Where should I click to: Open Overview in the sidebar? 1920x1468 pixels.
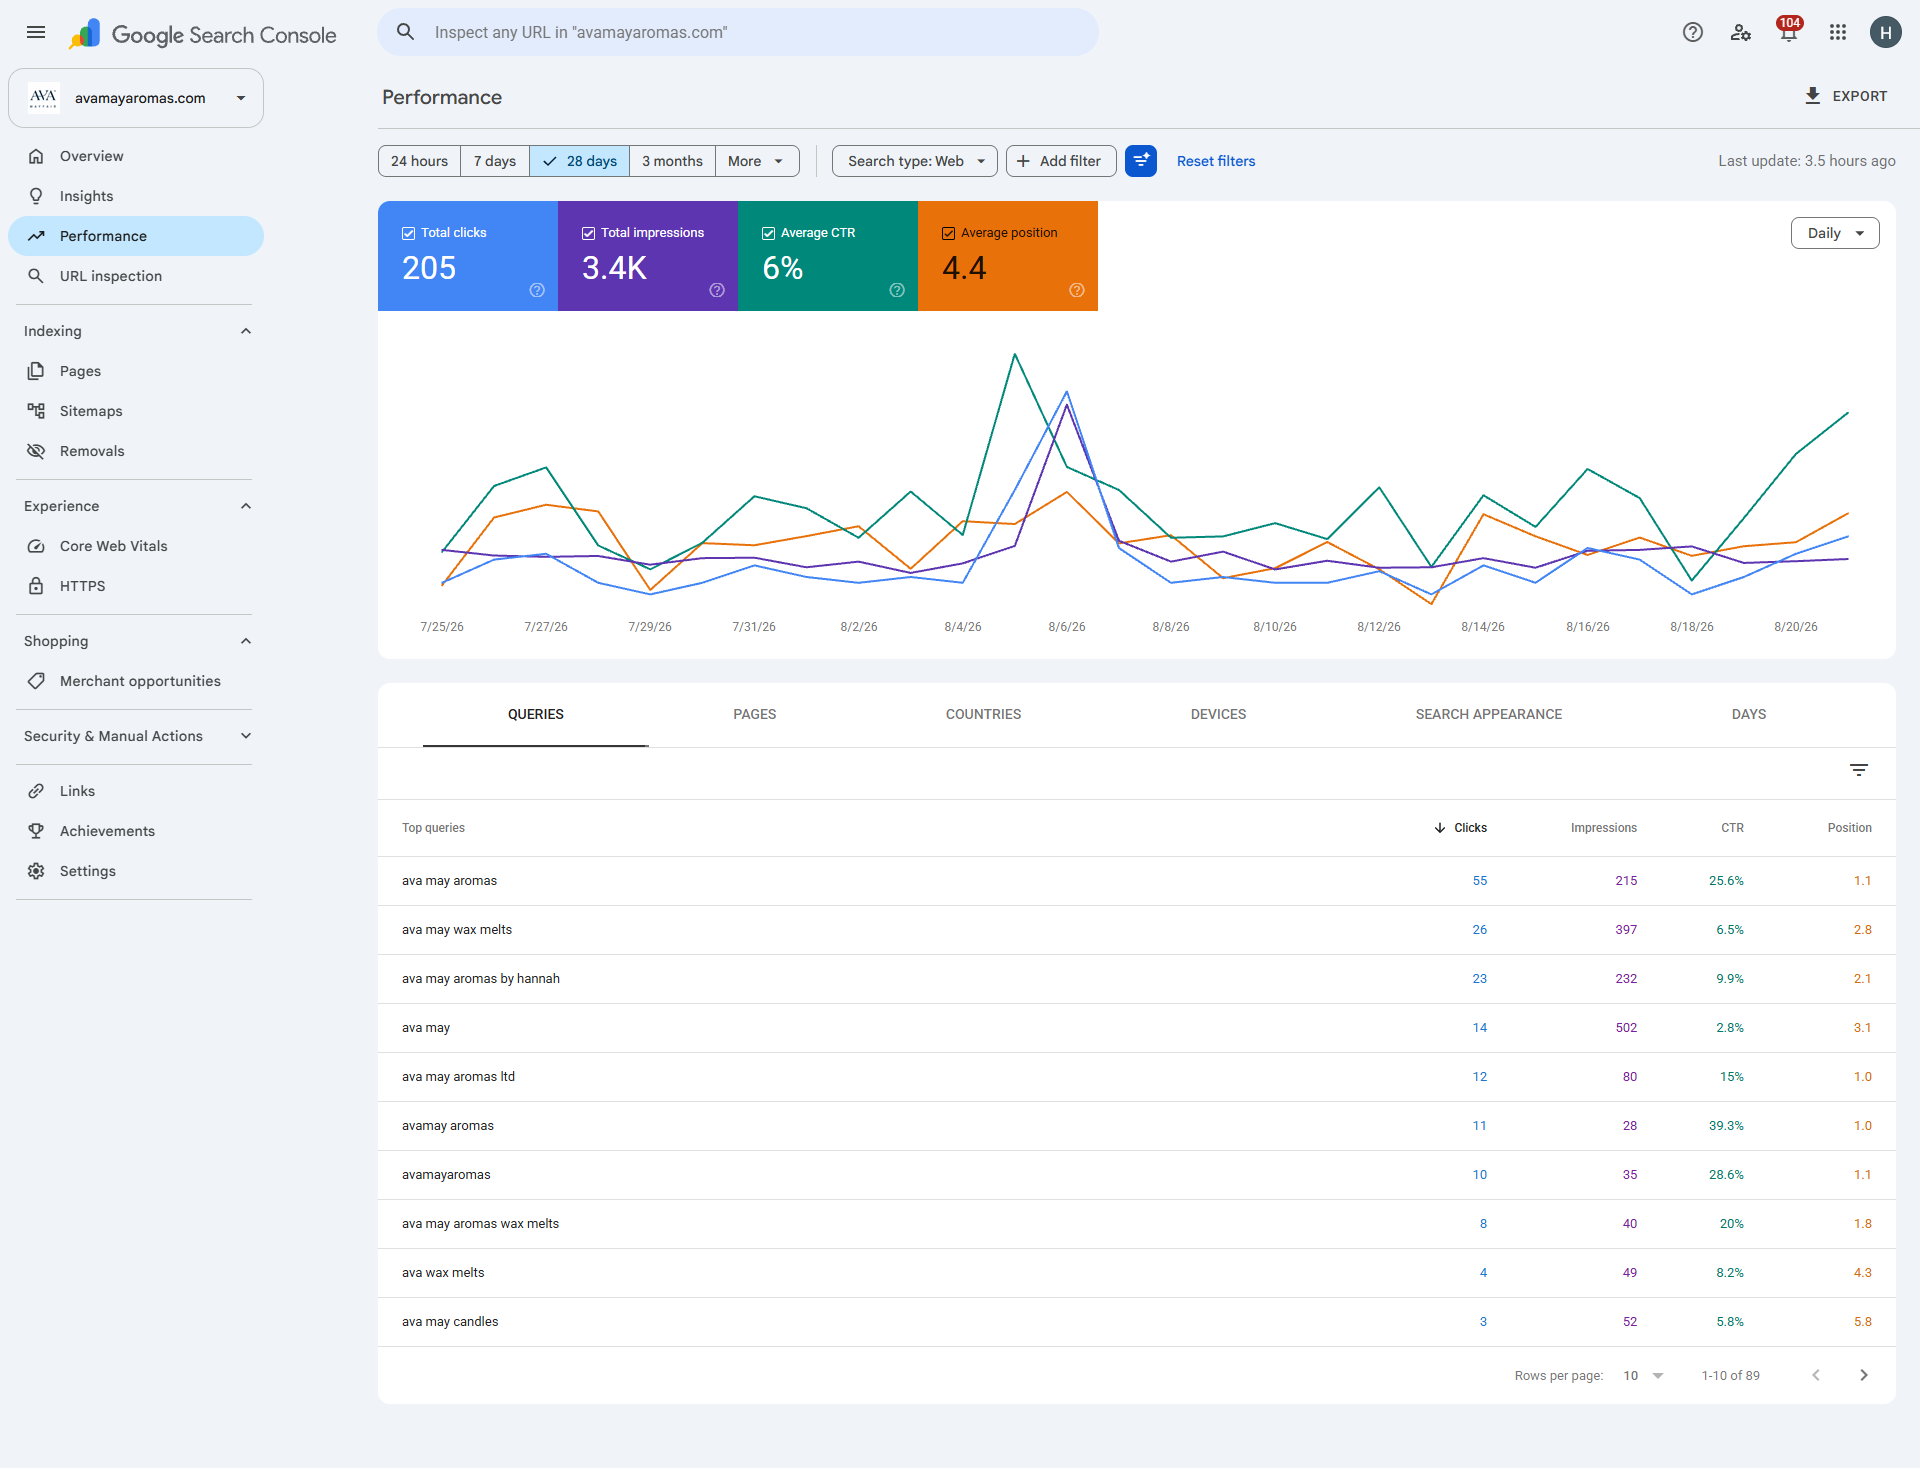(136, 156)
